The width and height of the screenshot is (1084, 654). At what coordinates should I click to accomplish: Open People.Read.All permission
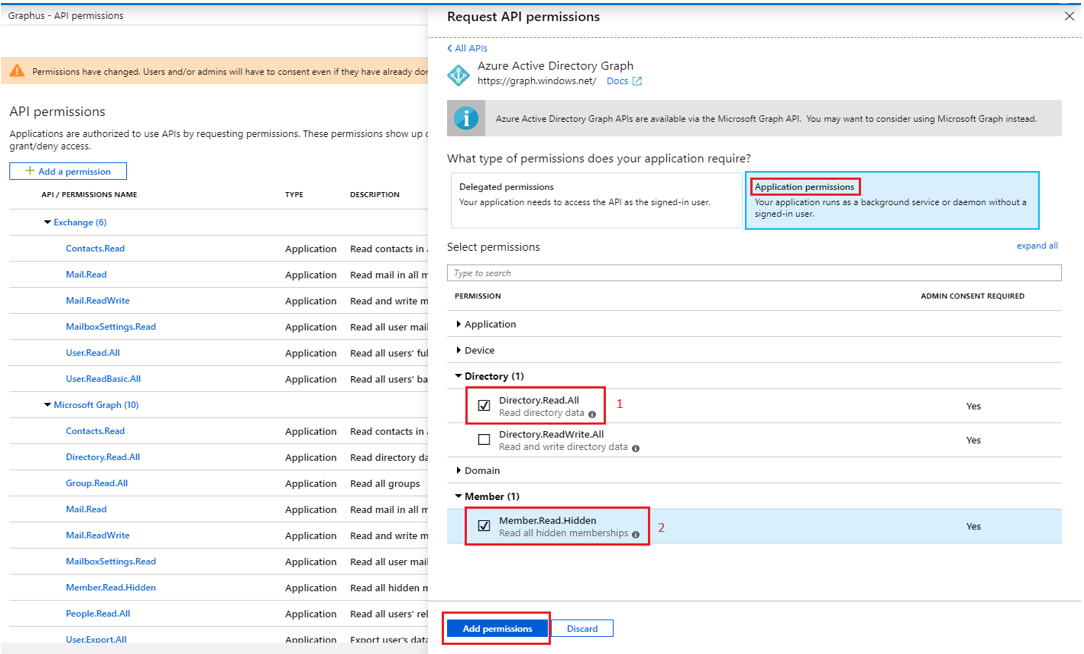tap(97, 614)
